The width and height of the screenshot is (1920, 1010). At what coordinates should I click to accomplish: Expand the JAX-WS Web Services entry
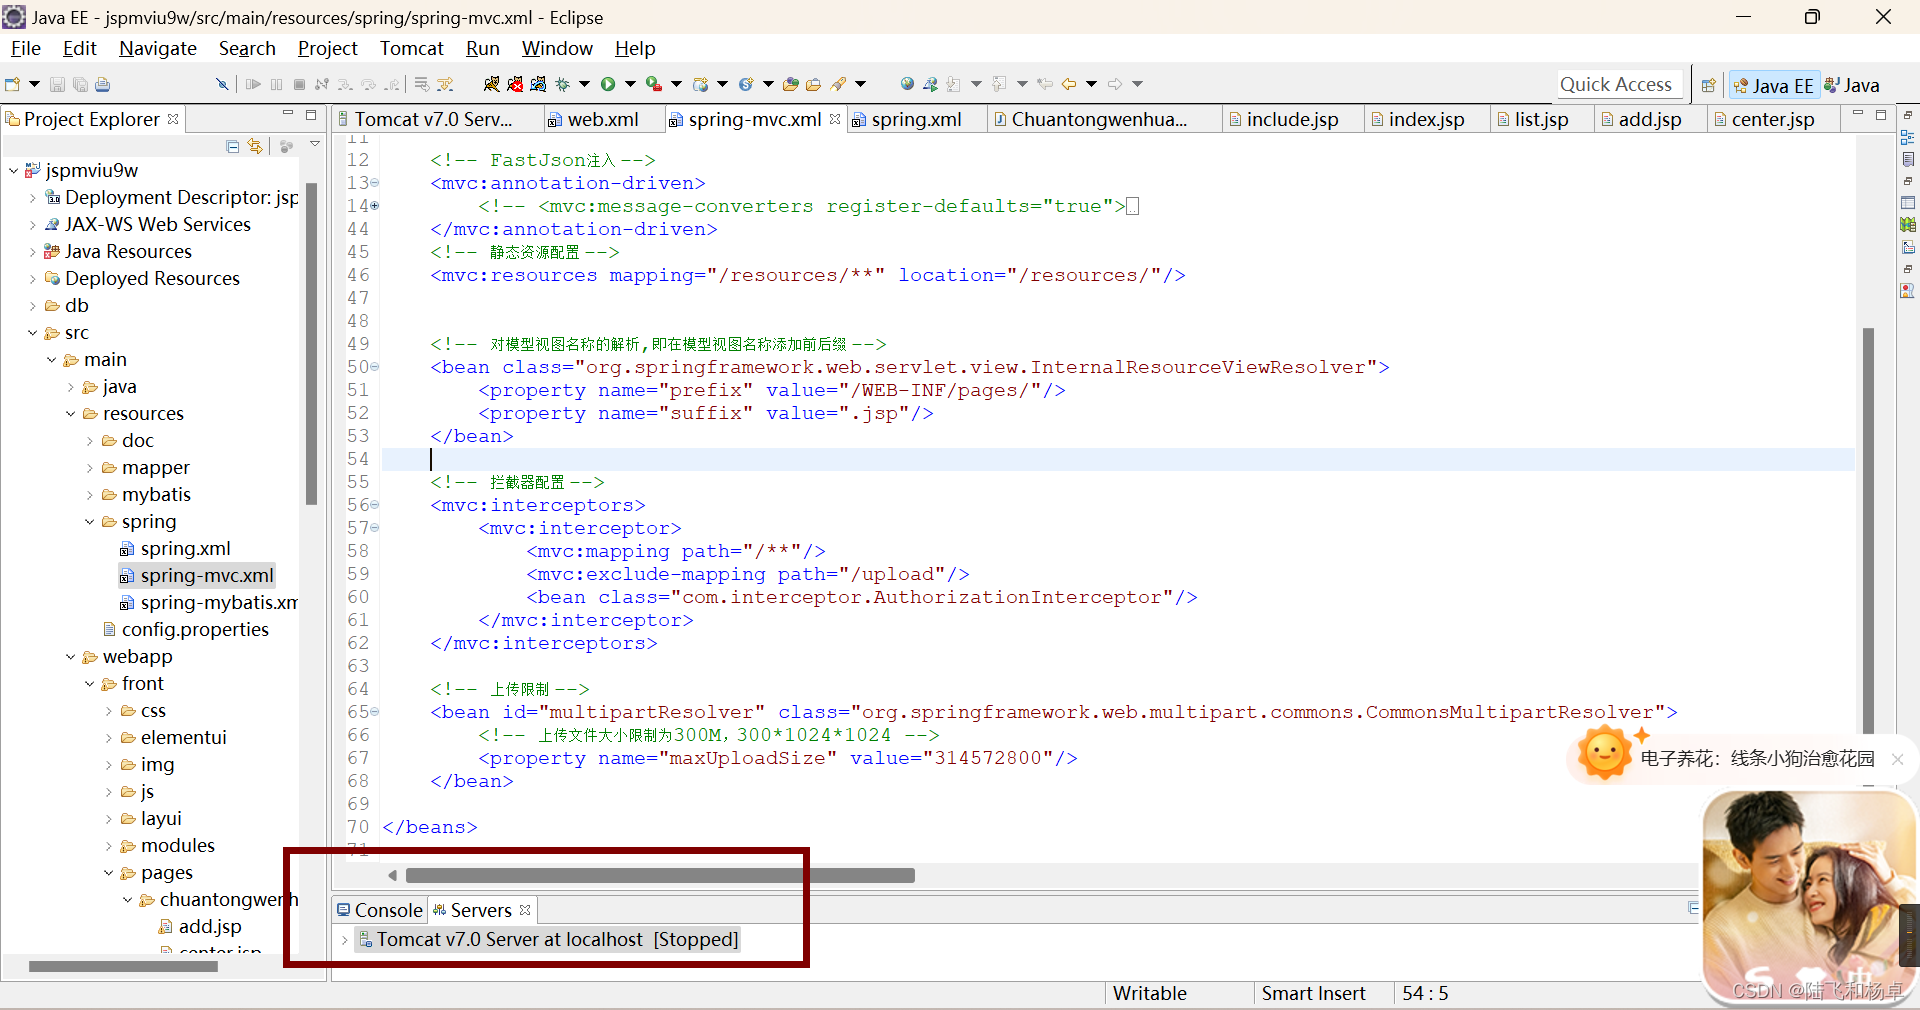pos(33,224)
